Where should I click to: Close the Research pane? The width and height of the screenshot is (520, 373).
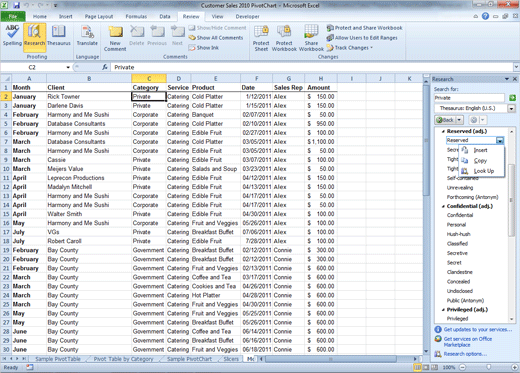click(x=515, y=79)
